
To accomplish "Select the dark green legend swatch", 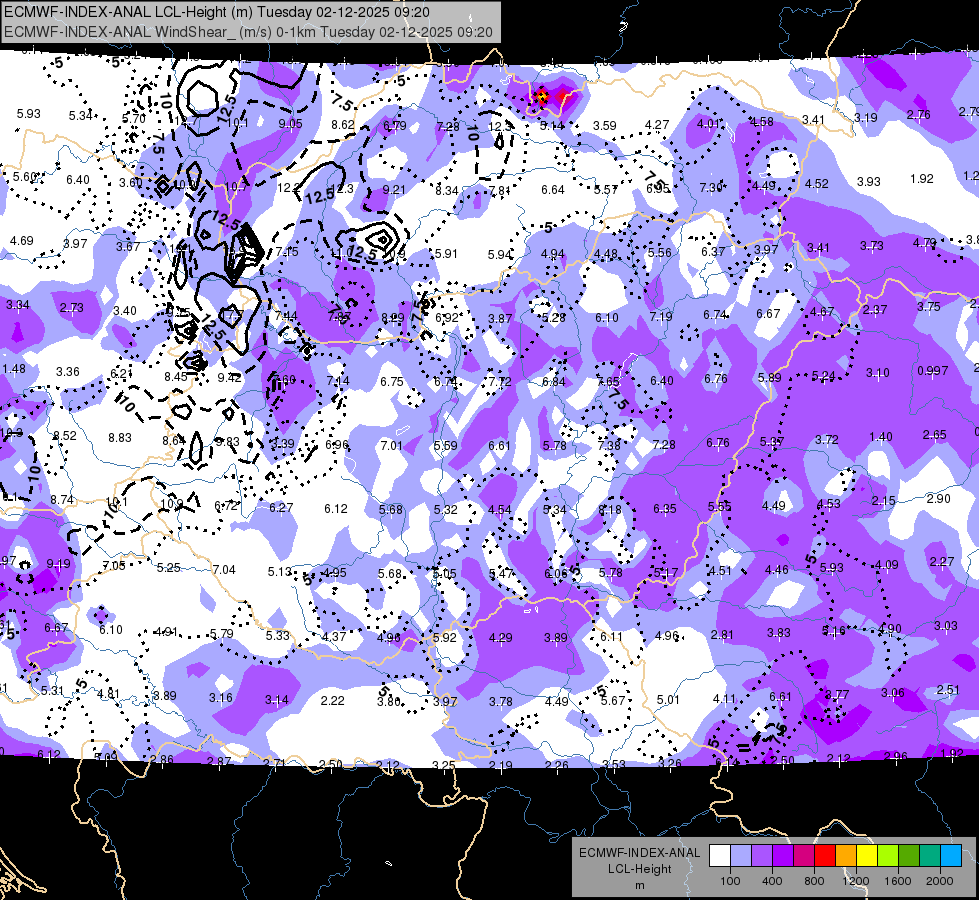I will [x=909, y=856].
